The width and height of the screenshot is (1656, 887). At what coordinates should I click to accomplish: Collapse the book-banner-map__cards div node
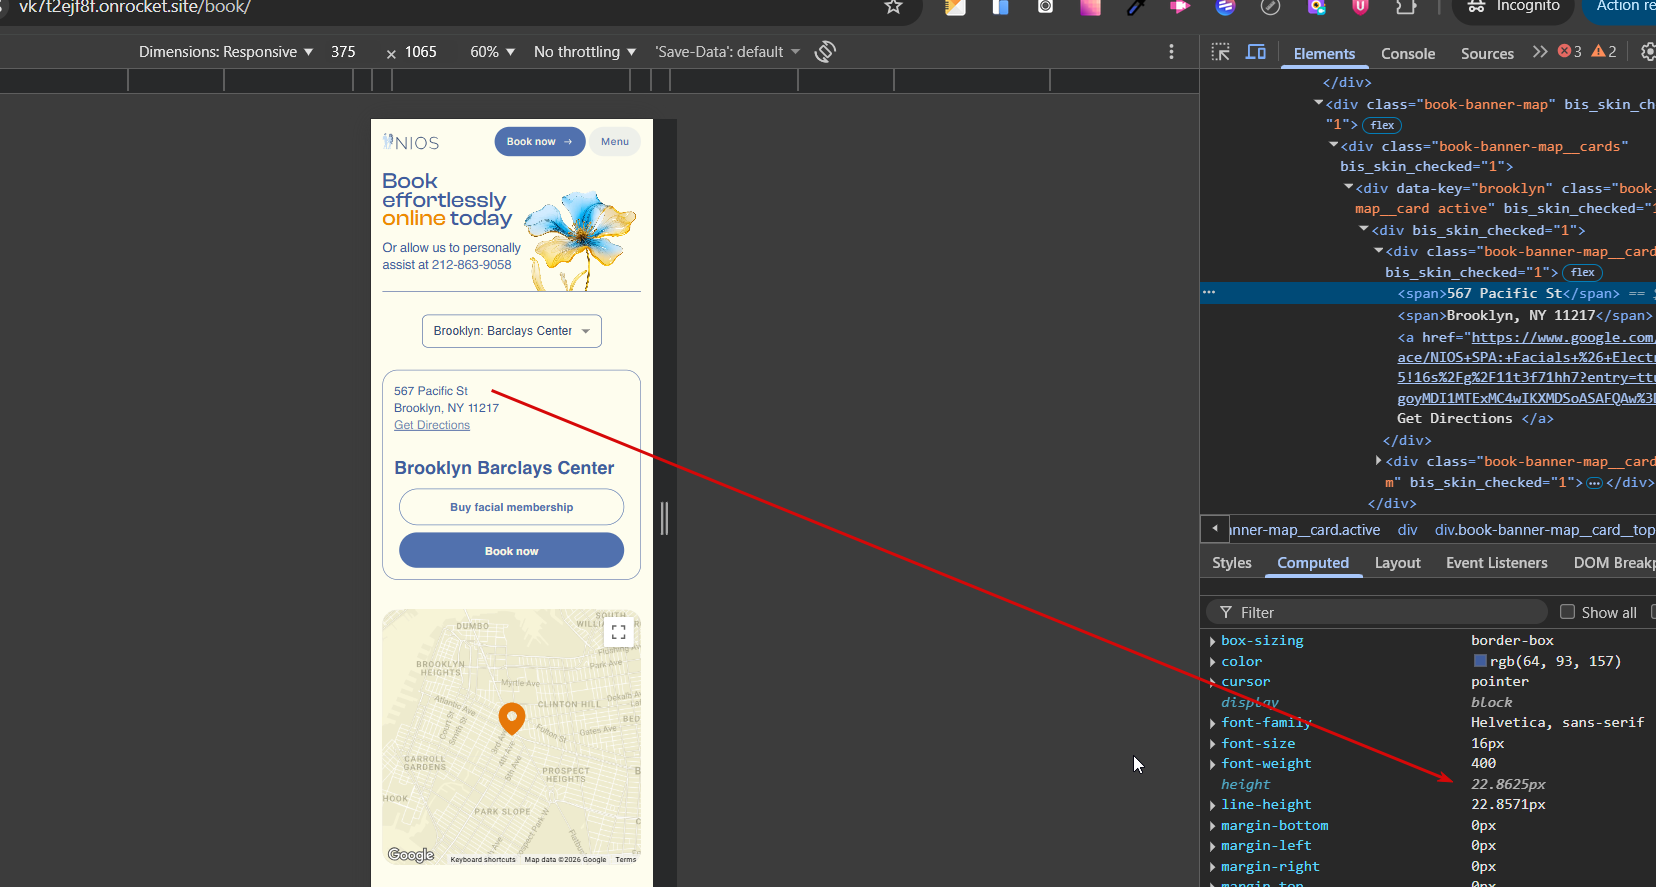[x=1334, y=145]
